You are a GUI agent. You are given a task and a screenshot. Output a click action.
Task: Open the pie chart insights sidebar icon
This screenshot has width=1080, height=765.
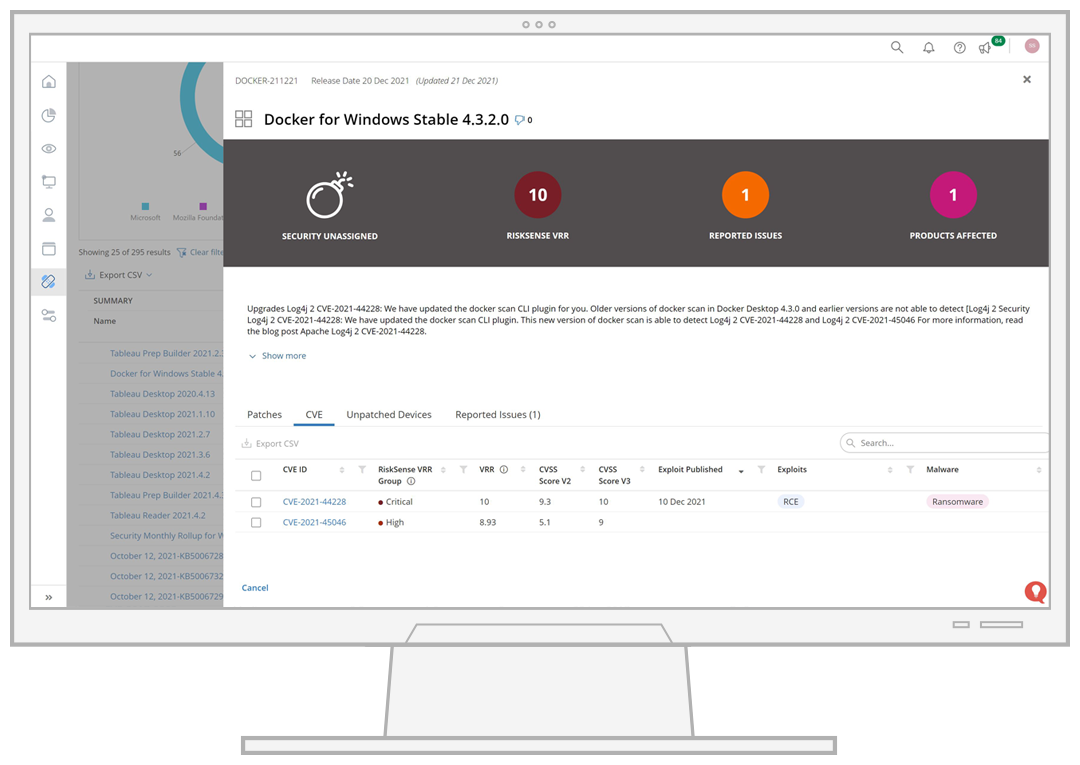tap(48, 115)
